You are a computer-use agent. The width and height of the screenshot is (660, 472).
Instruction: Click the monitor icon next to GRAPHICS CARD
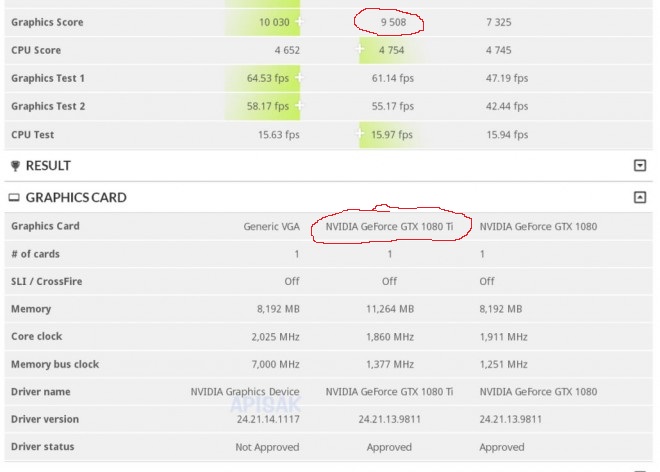15,198
